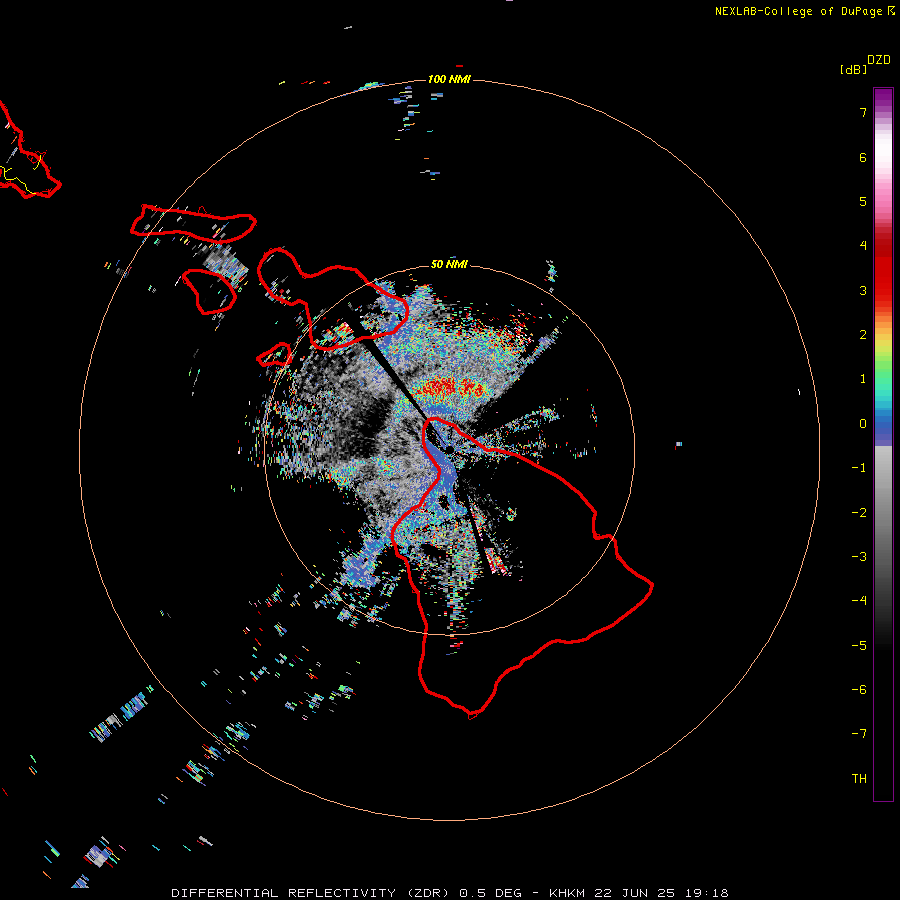Click the 7 value on color scale

pyautogui.click(x=863, y=112)
